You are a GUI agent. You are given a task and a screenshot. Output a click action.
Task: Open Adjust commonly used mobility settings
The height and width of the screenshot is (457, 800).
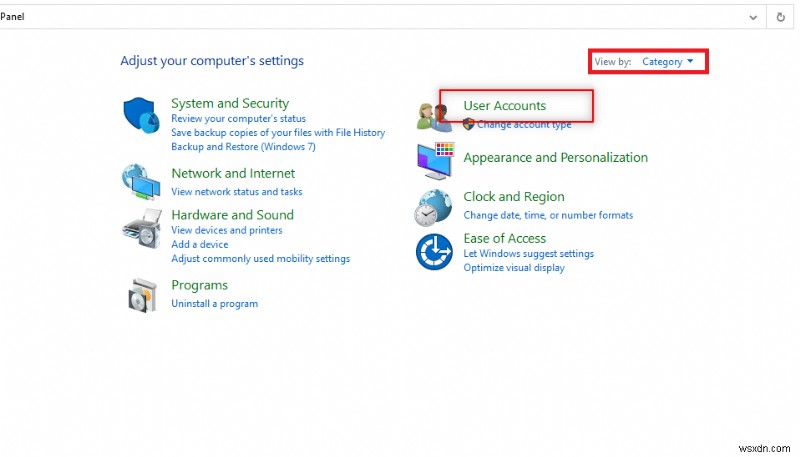[261, 259]
